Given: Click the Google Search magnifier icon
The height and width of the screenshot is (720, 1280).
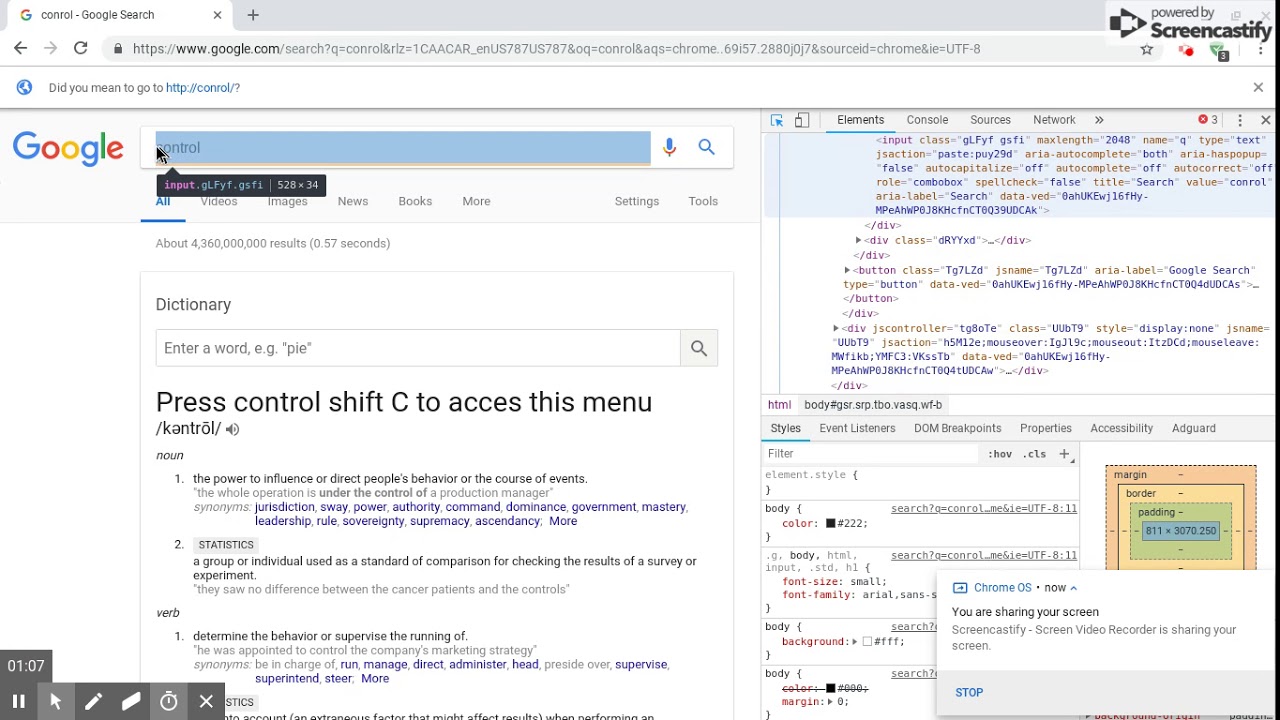Looking at the screenshot, I should pyautogui.click(x=707, y=147).
